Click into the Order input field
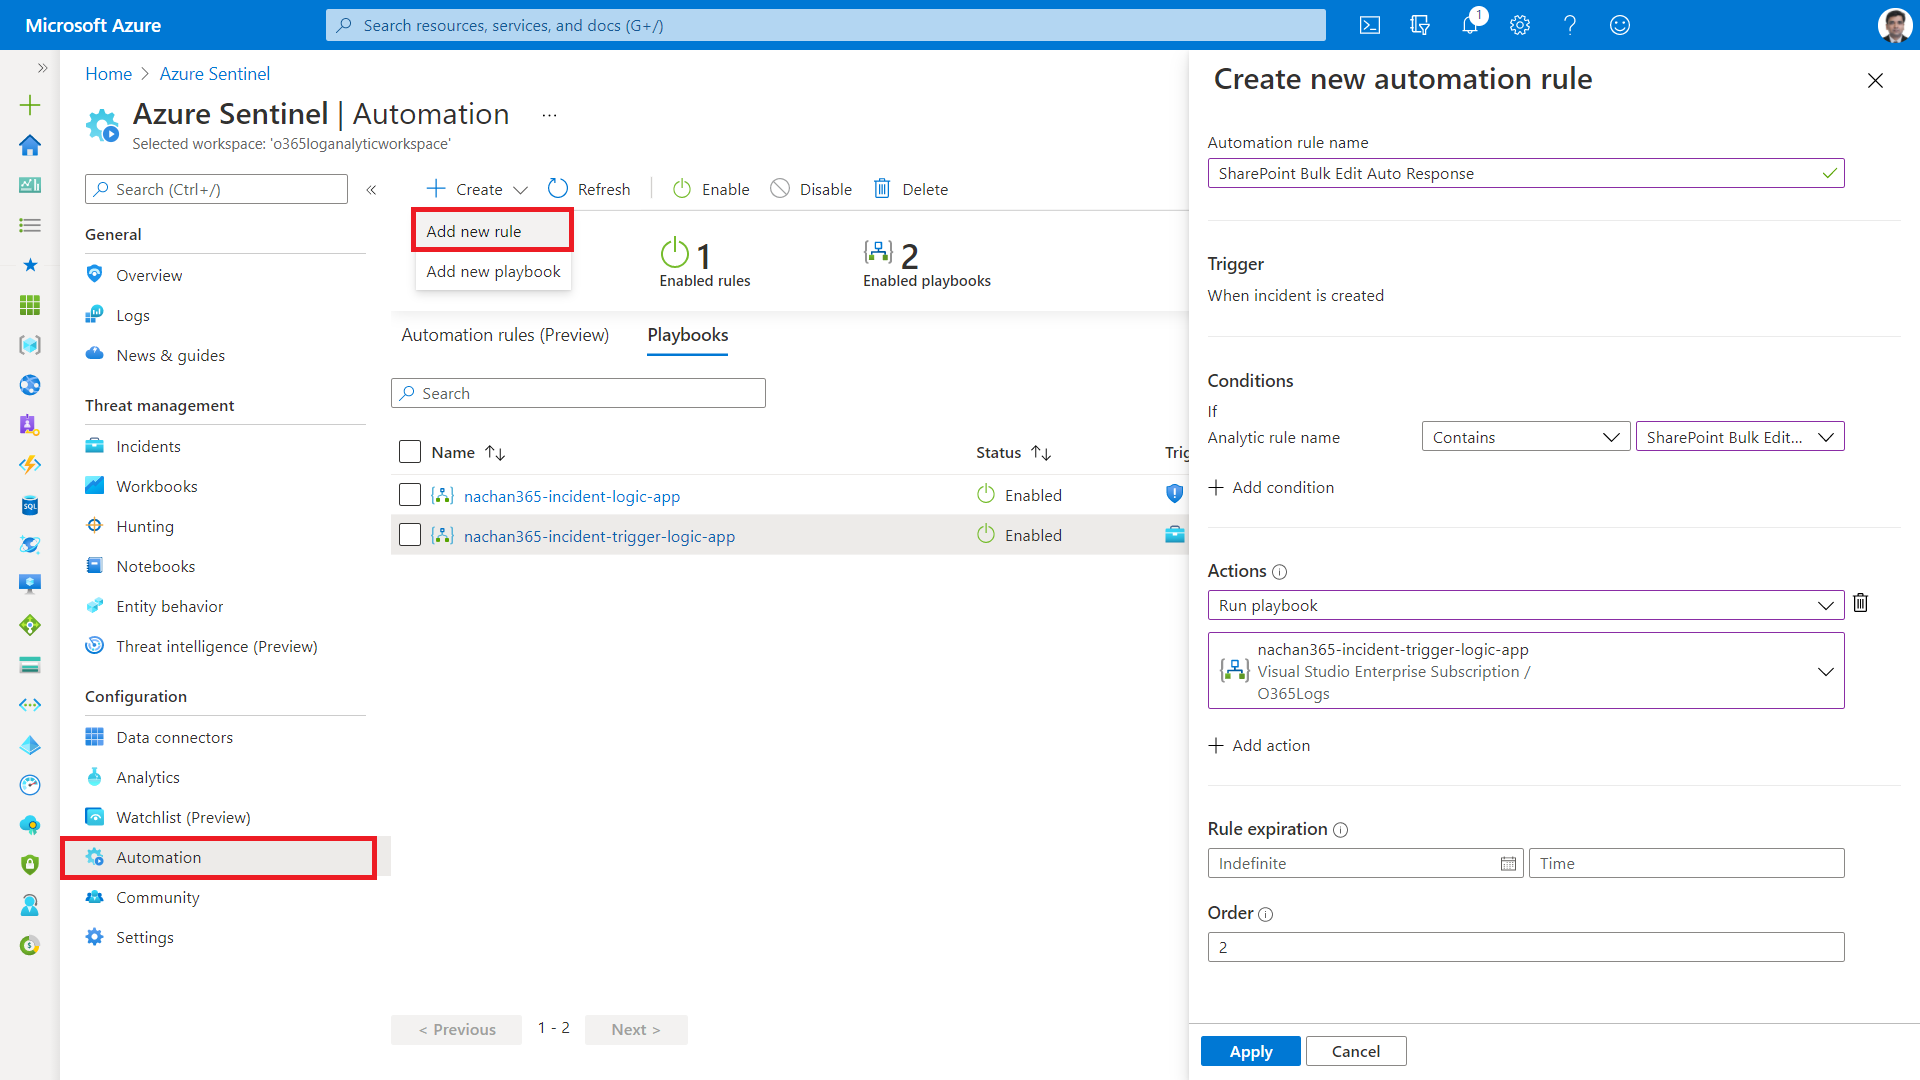The image size is (1920, 1080). tap(1524, 947)
